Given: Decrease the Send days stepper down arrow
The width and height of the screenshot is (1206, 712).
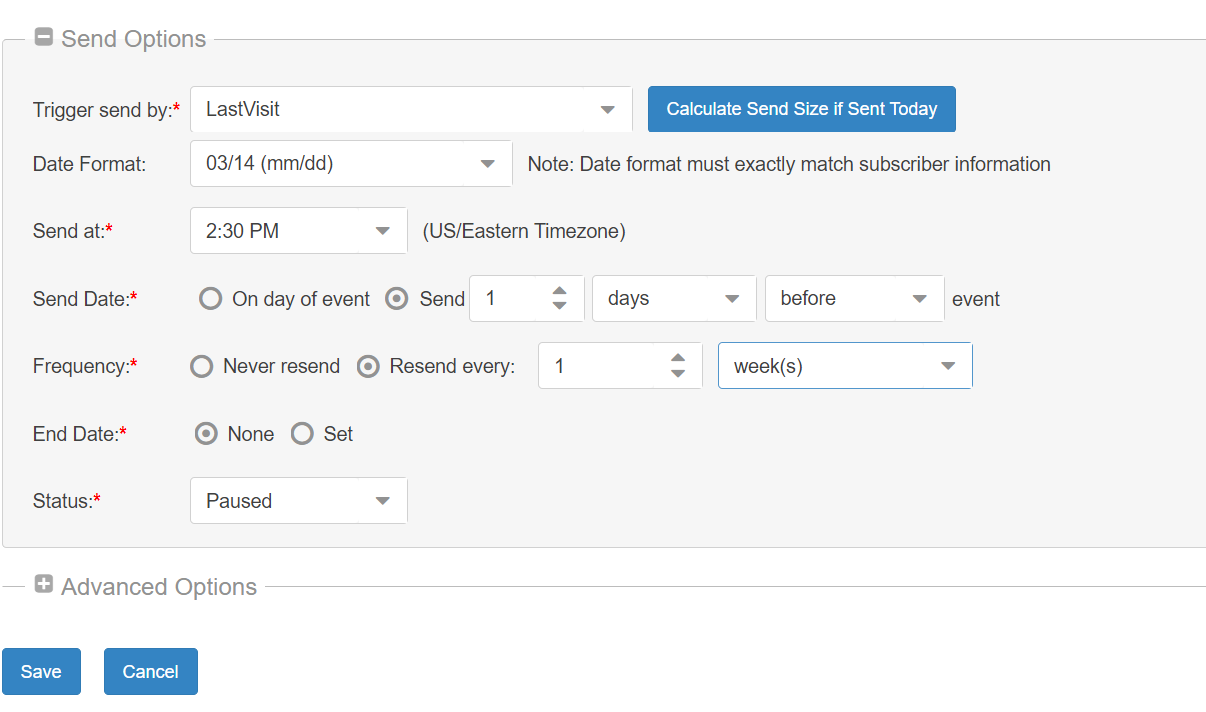Looking at the screenshot, I should click(x=560, y=306).
